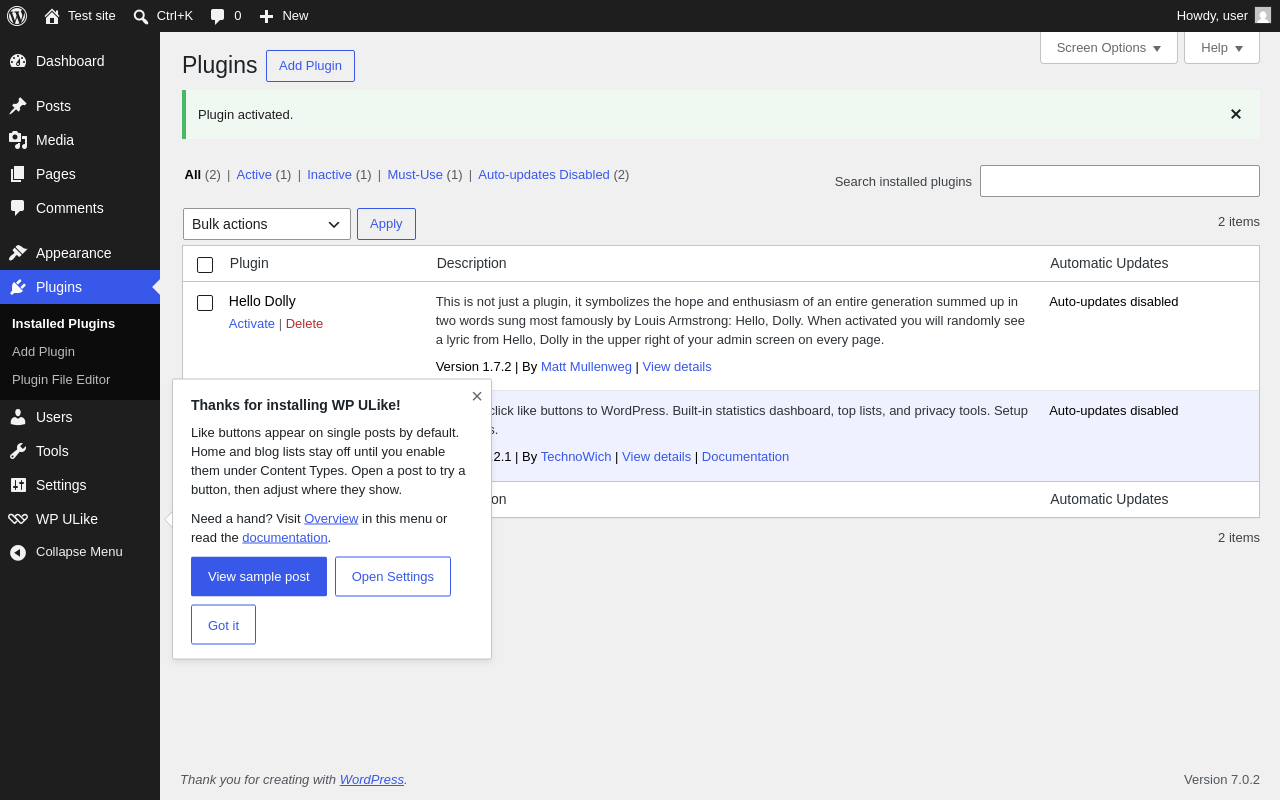Open Plugin File Editor submenu item

pyautogui.click(x=61, y=379)
